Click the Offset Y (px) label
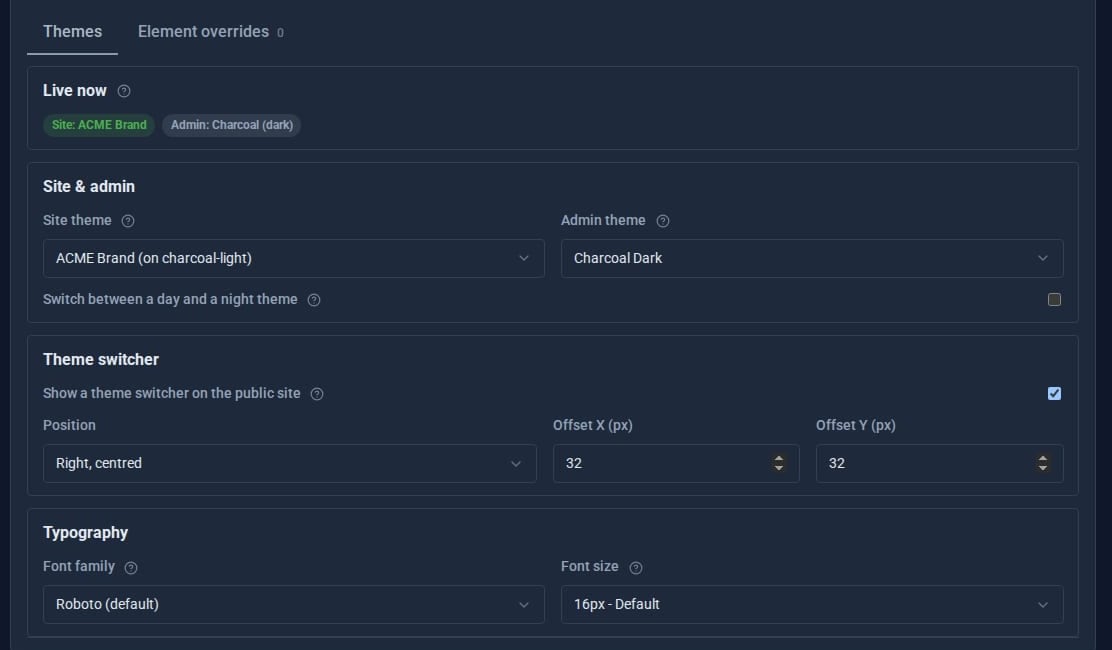The width and height of the screenshot is (1112, 650). point(856,425)
